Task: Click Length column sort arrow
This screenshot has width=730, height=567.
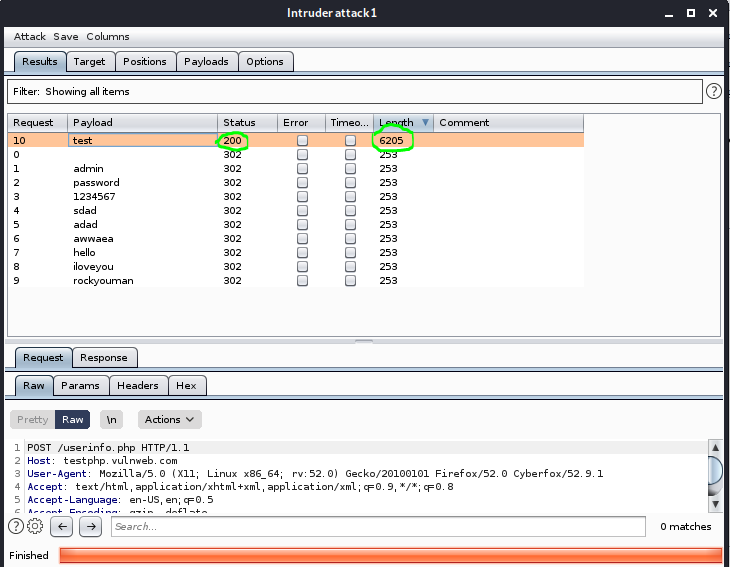Action: click(x=425, y=122)
